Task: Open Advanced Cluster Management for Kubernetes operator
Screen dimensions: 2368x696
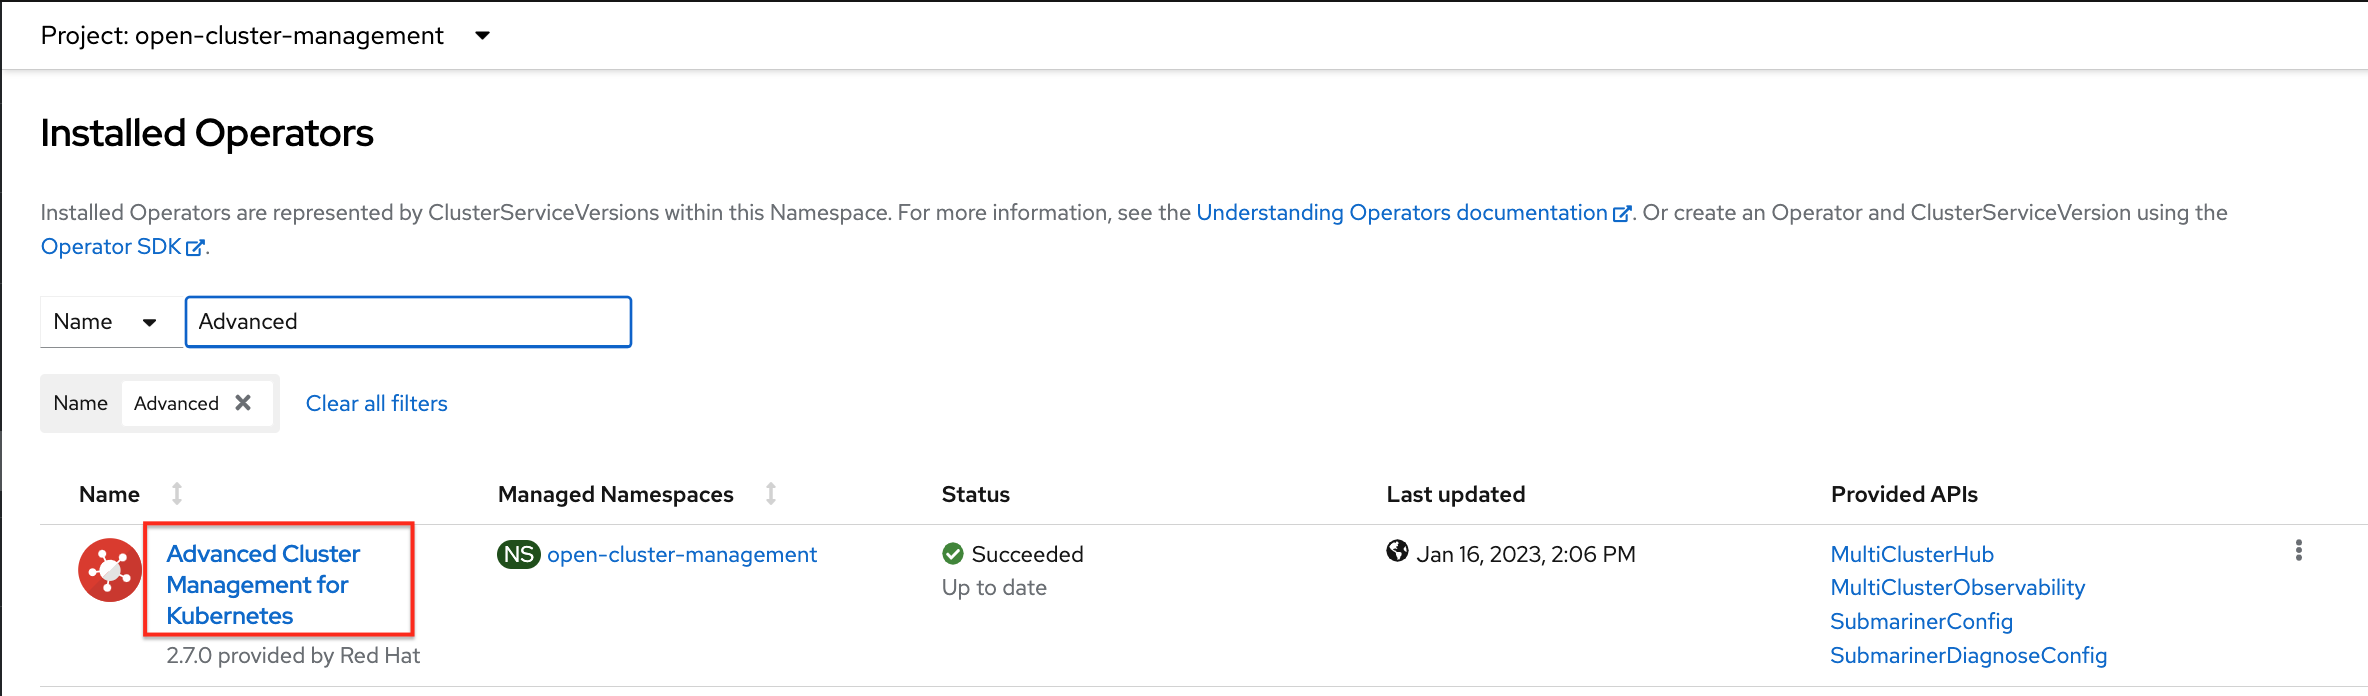Action: tap(263, 584)
